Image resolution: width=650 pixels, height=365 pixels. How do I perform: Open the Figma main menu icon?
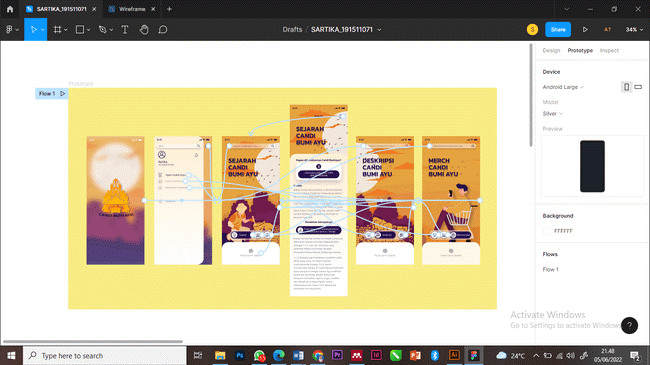click(9, 29)
